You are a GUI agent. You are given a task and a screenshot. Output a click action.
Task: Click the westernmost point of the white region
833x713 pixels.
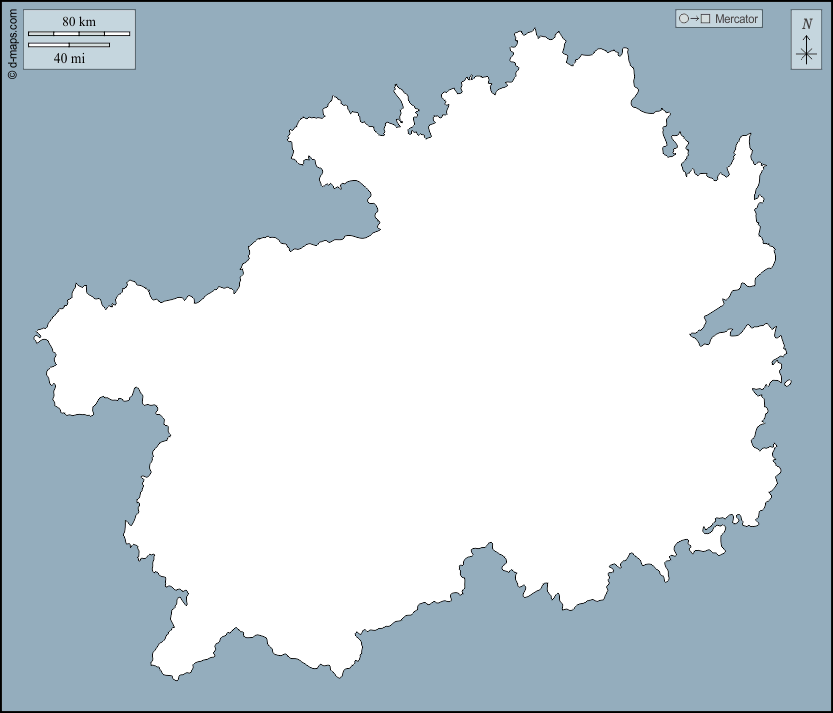click(40, 336)
